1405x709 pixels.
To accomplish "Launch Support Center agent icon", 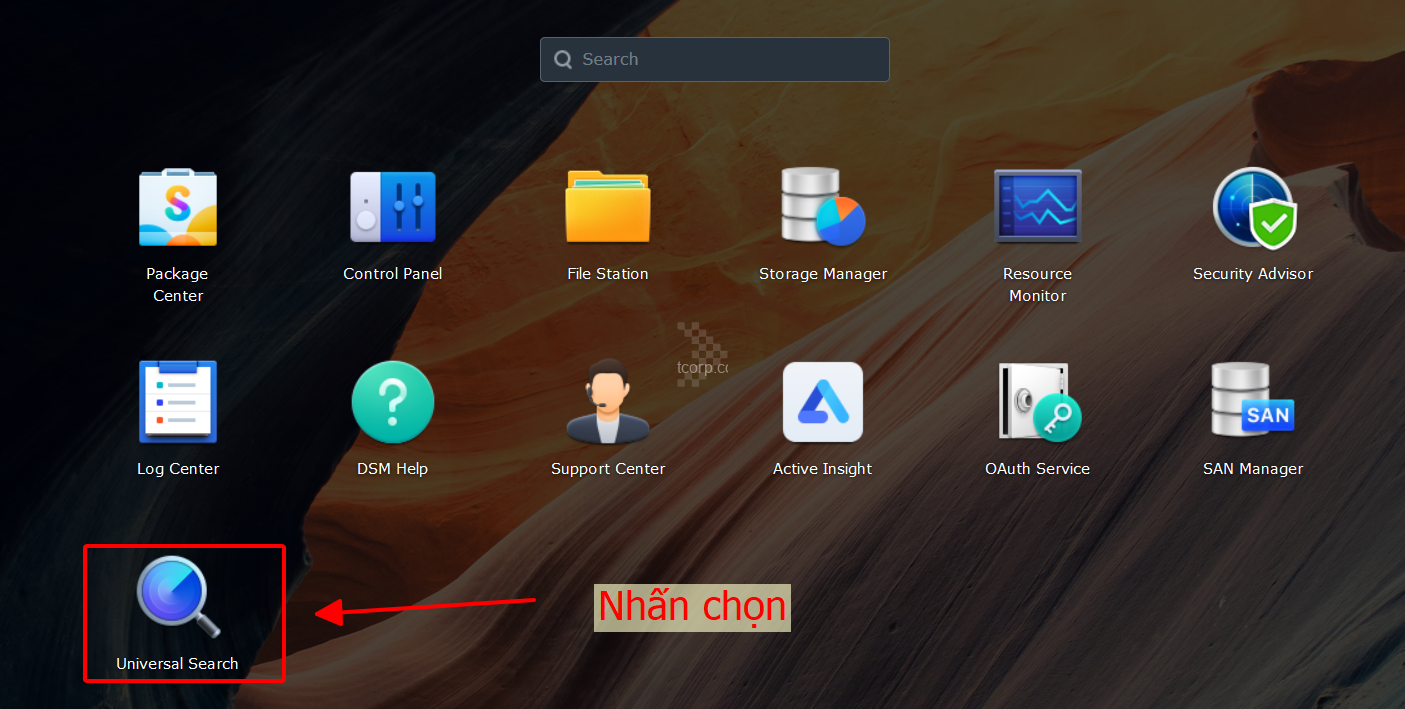I will click(607, 402).
